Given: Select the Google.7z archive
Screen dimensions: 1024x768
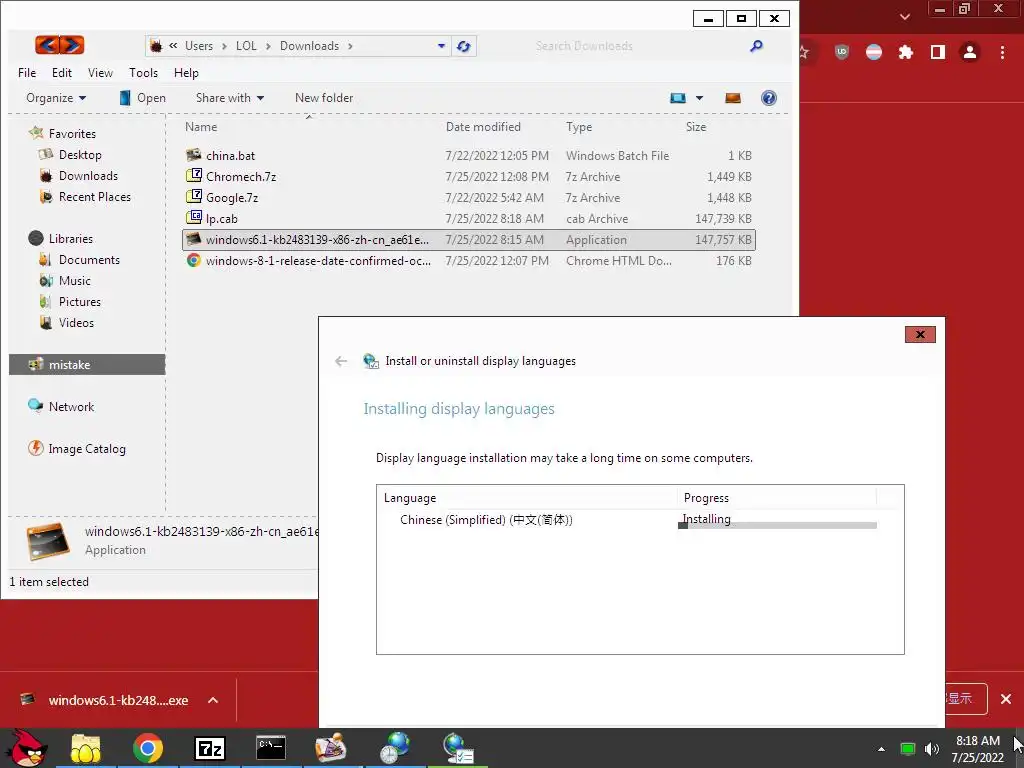Looking at the screenshot, I should (x=469, y=197).
